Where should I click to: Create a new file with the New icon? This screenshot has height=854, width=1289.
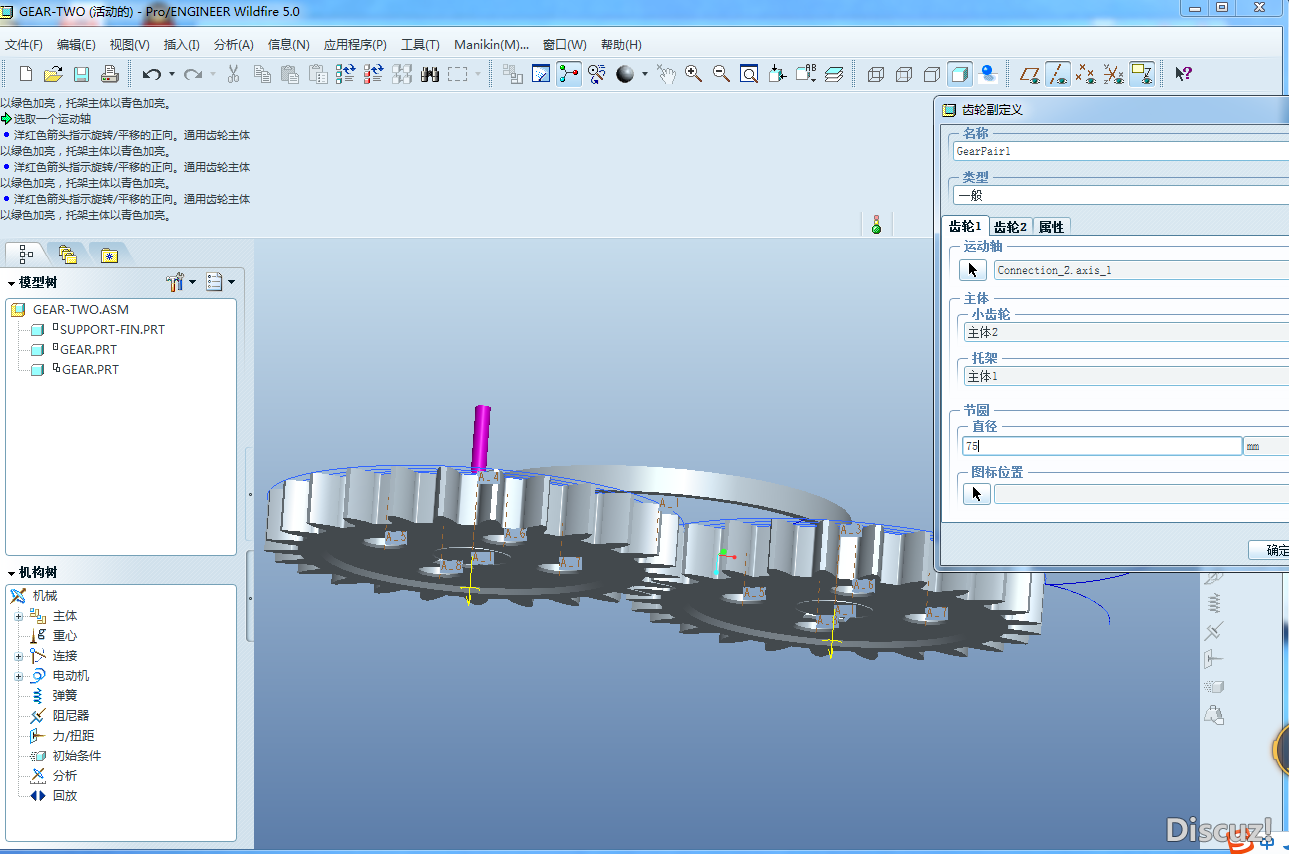click(26, 74)
